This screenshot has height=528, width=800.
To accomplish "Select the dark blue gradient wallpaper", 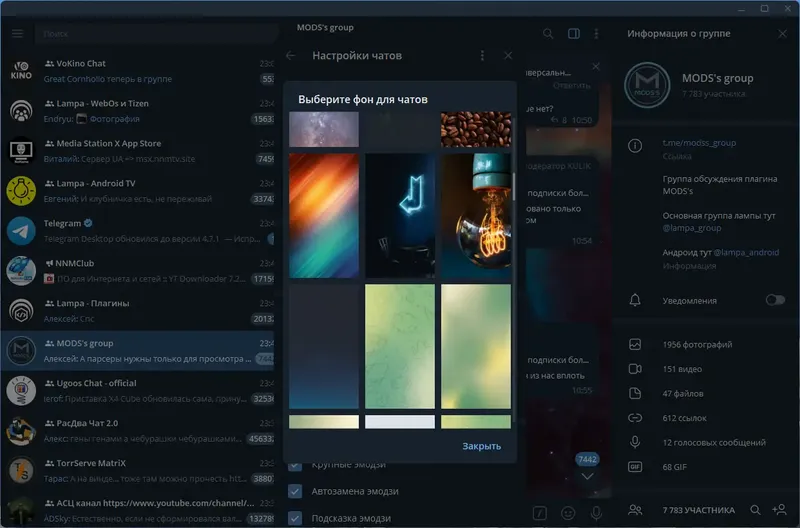I will click(324, 346).
